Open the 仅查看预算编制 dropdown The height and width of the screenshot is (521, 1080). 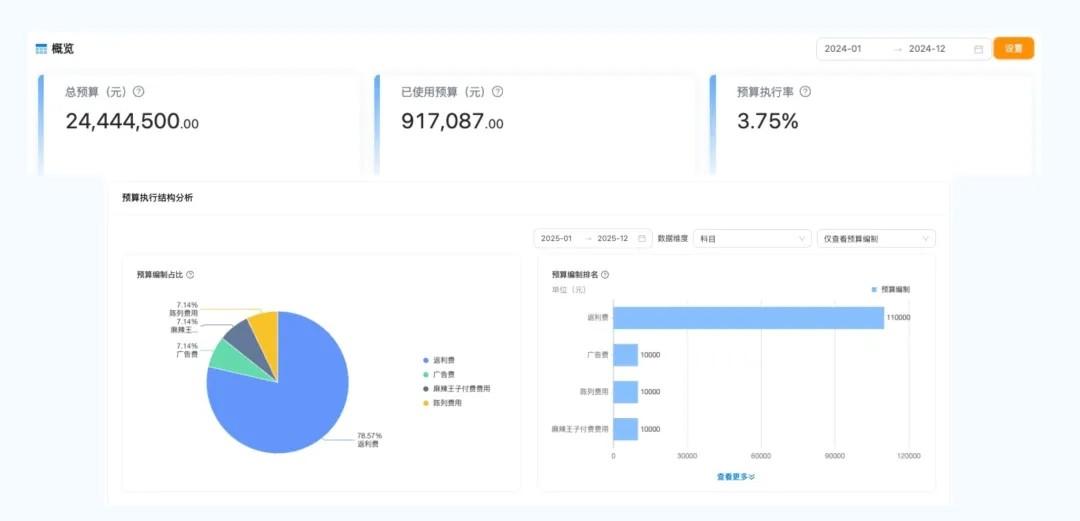pos(876,238)
